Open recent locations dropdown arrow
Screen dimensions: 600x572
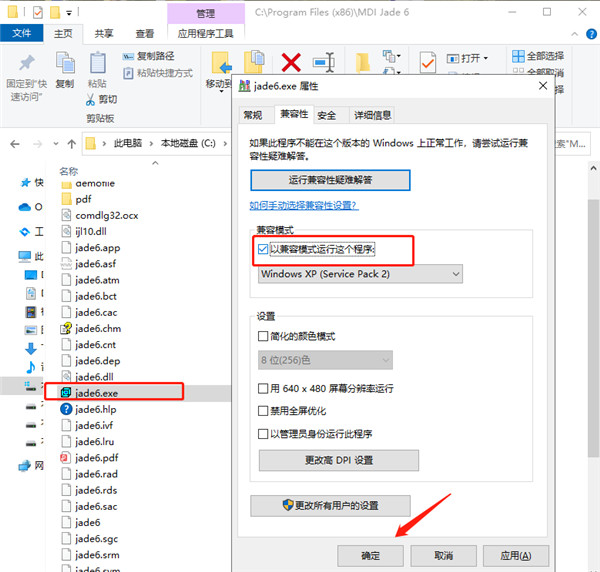pyautogui.click(x=56, y=144)
